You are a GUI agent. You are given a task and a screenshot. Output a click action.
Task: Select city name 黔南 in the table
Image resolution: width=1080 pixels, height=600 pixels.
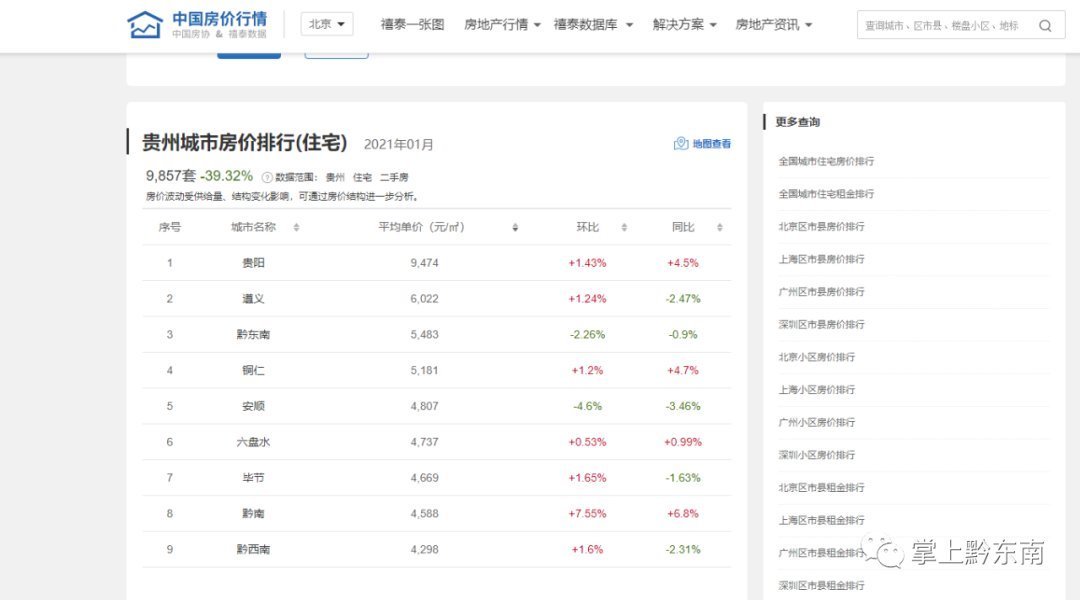coord(253,513)
